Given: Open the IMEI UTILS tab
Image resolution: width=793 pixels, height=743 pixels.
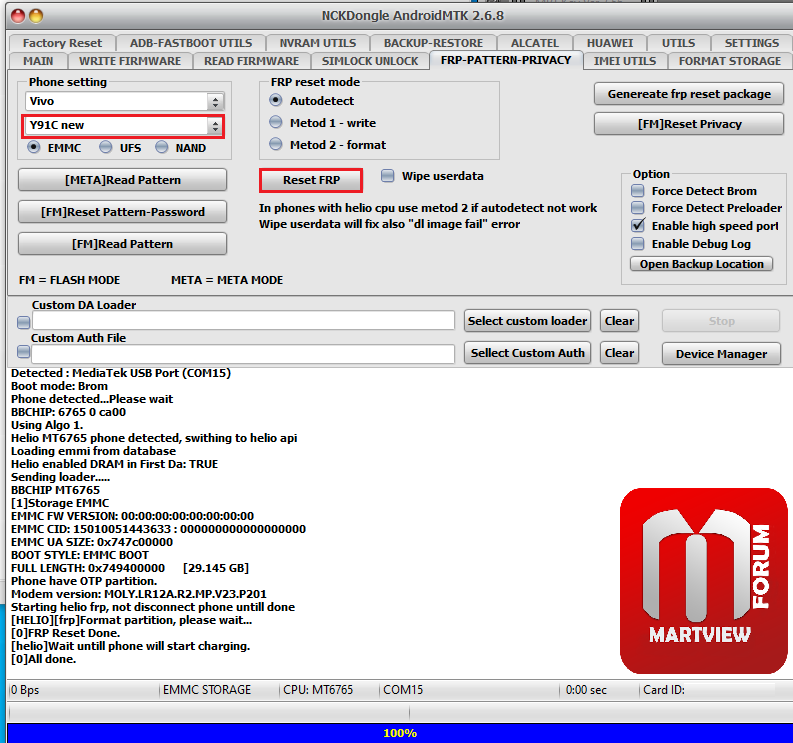Looking at the screenshot, I should 625,61.
